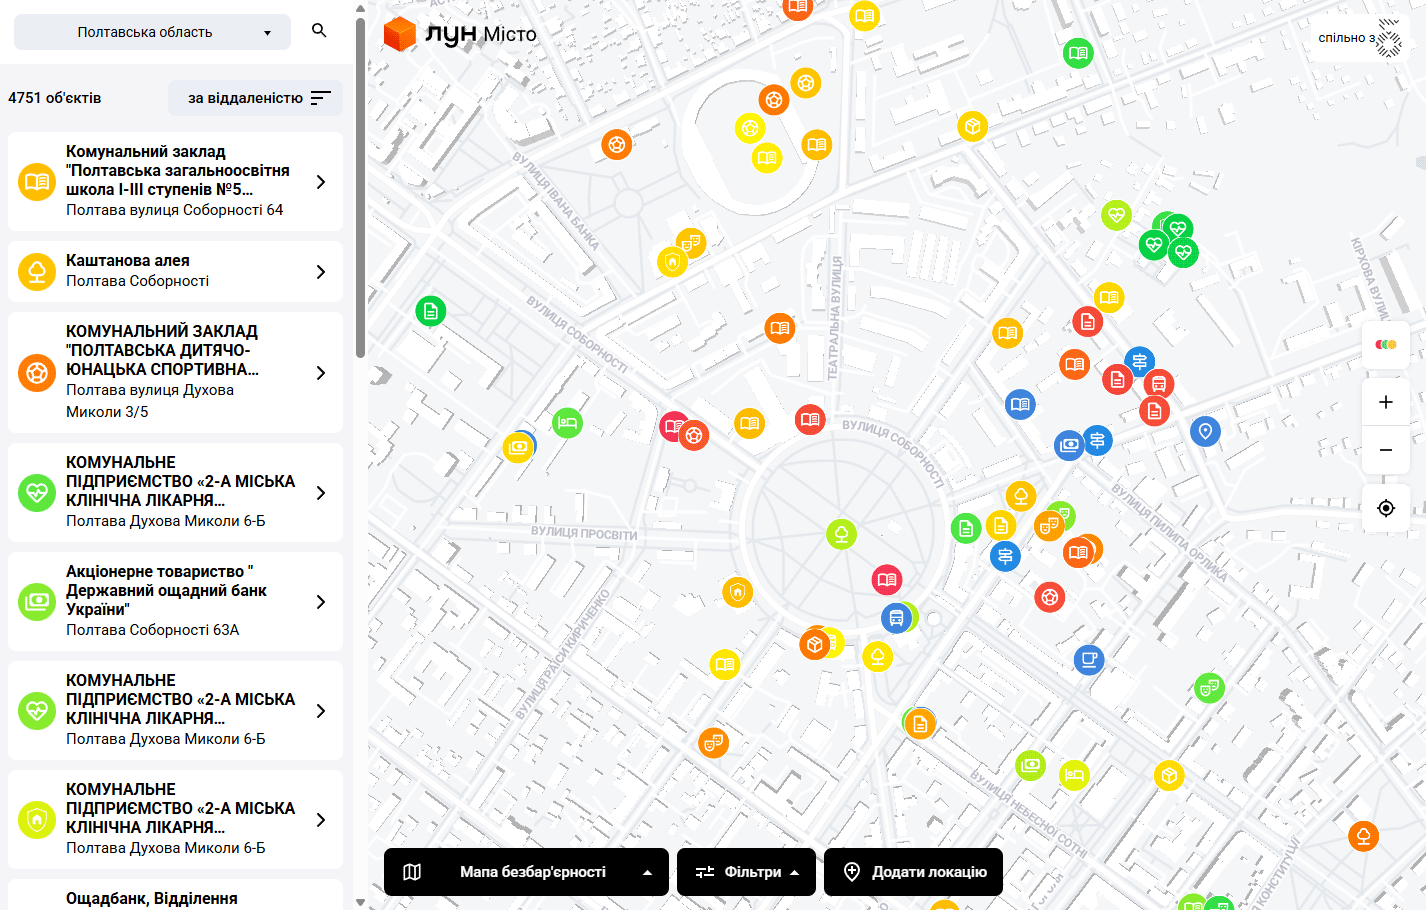Select the blue coffee cup marker

click(1089, 660)
